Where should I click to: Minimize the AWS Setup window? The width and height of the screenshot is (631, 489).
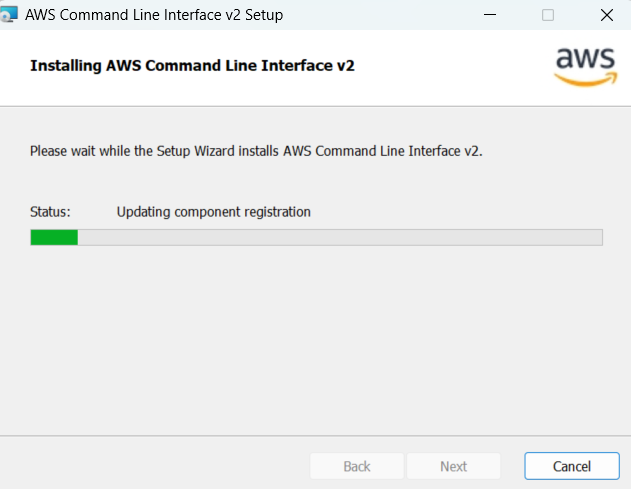click(x=490, y=15)
